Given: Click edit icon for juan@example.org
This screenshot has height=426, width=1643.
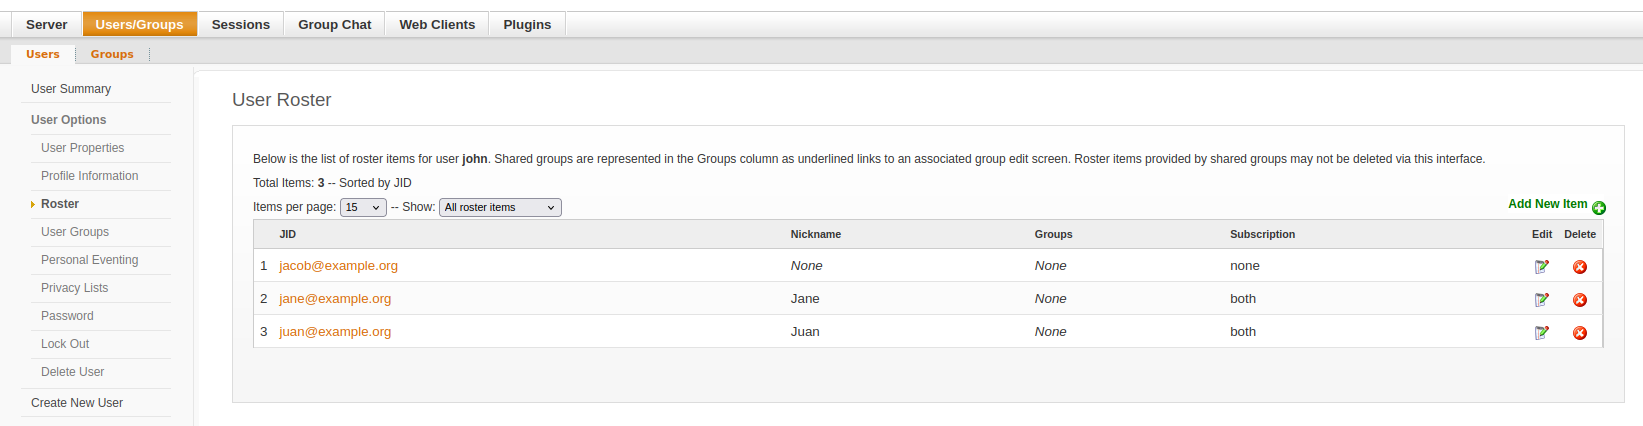Looking at the screenshot, I should [x=1541, y=333].
